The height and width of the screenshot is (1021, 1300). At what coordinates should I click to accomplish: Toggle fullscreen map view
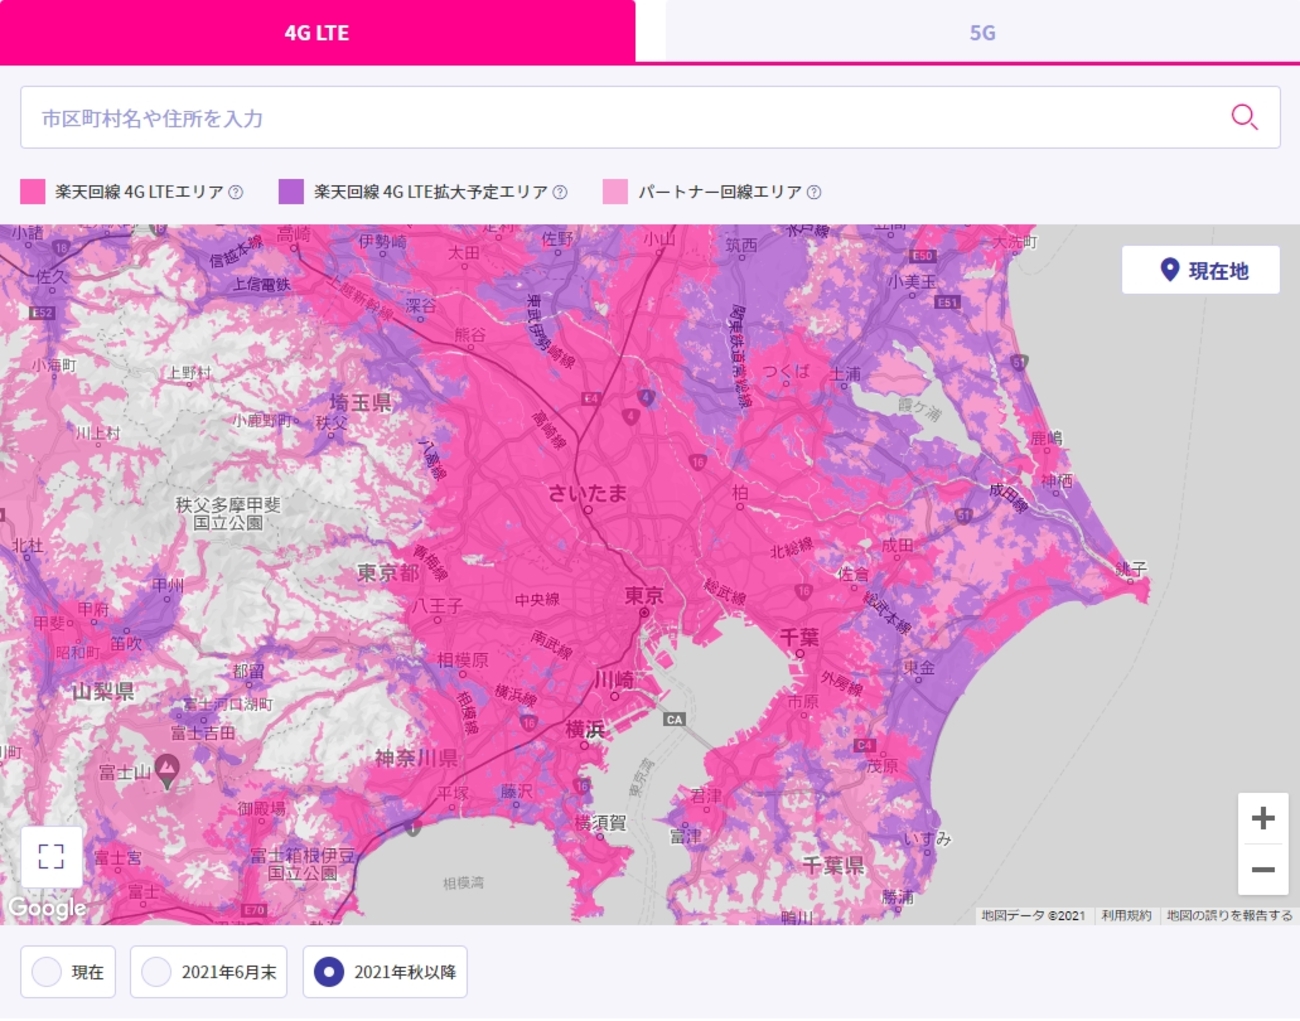(x=51, y=856)
